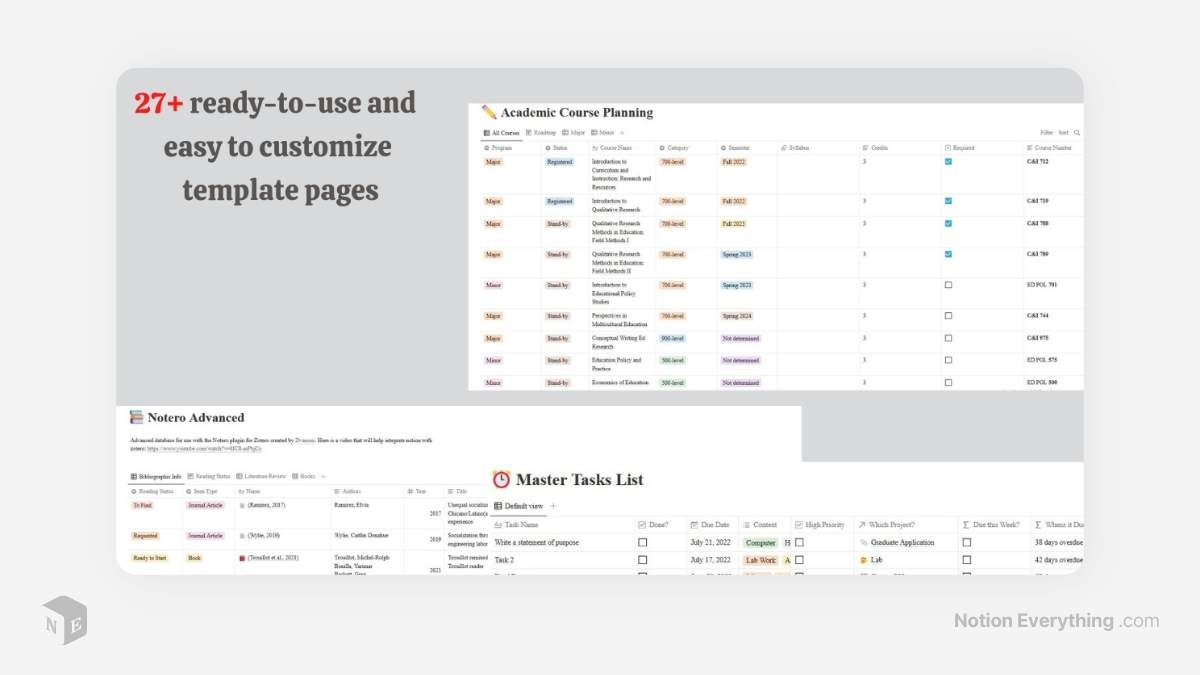
Task: Uncheck Required for course C&I 719
Action: pos(948,201)
